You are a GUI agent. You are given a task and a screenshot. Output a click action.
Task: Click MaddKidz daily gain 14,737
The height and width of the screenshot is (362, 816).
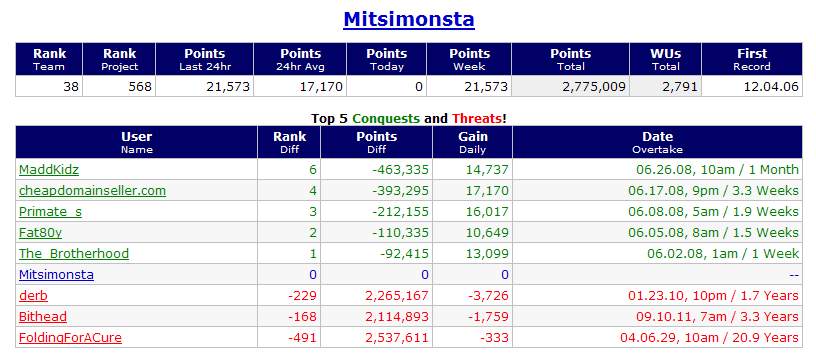487,170
